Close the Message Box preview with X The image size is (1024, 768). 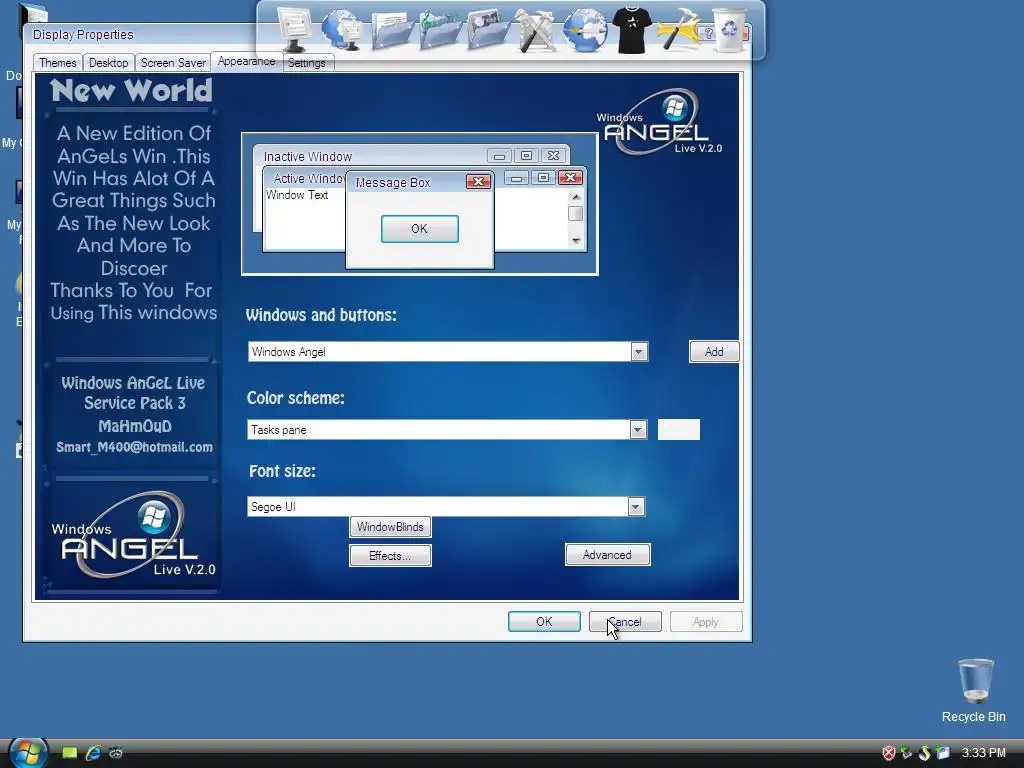tap(478, 182)
